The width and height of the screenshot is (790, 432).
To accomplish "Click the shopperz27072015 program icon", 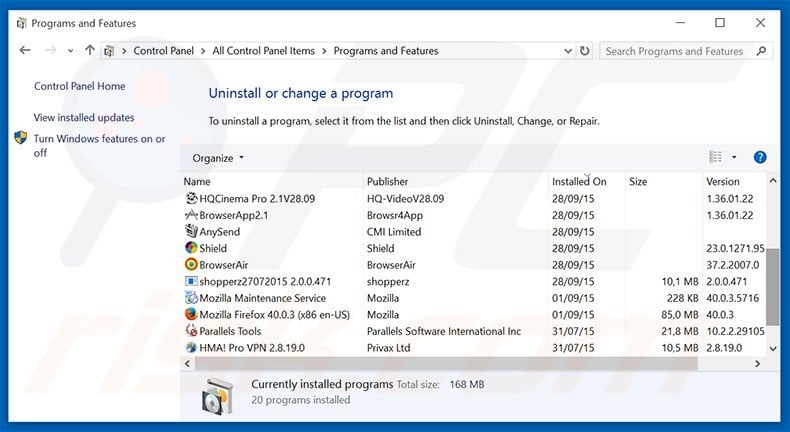I will (191, 281).
